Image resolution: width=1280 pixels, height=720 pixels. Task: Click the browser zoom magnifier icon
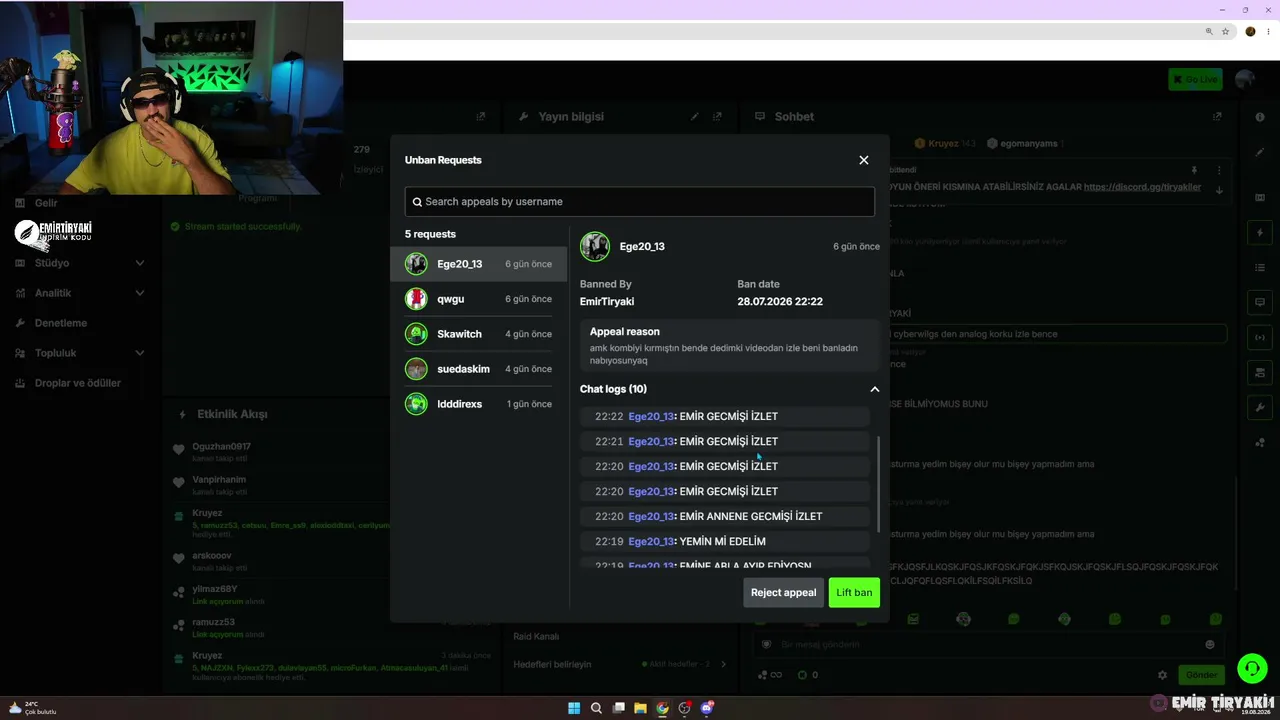1209,31
